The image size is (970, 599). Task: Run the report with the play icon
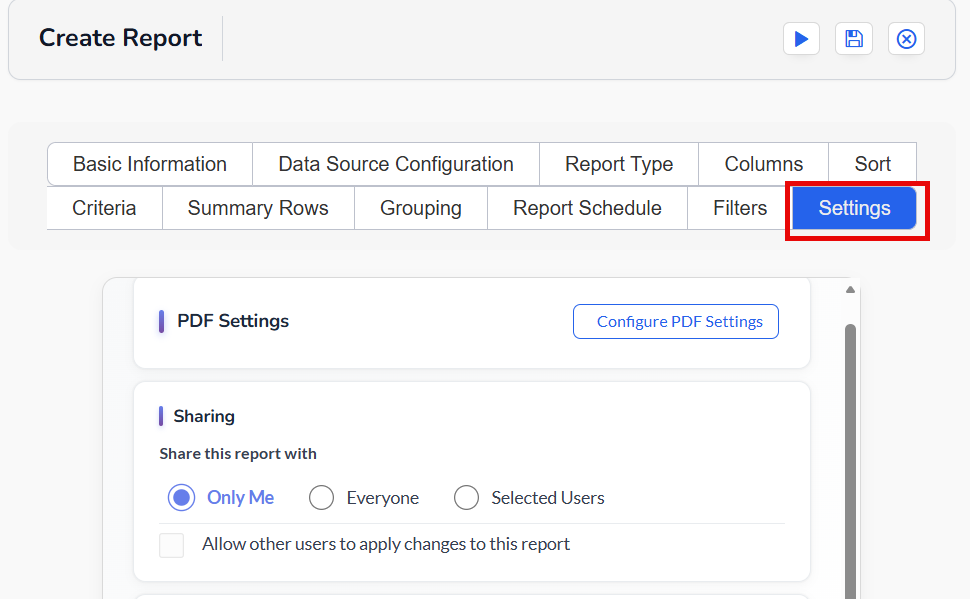tap(801, 39)
